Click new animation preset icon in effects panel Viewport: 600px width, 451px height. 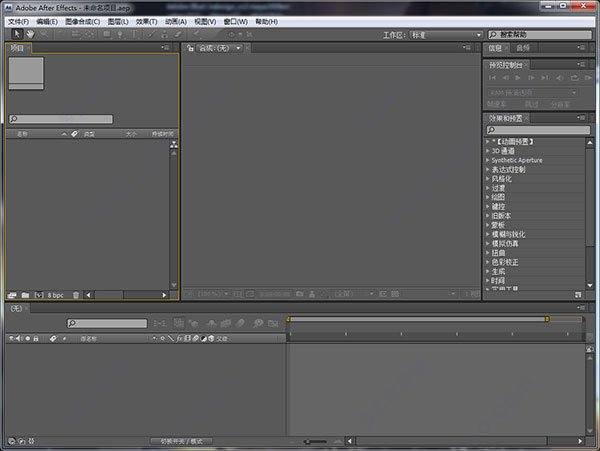578,295
